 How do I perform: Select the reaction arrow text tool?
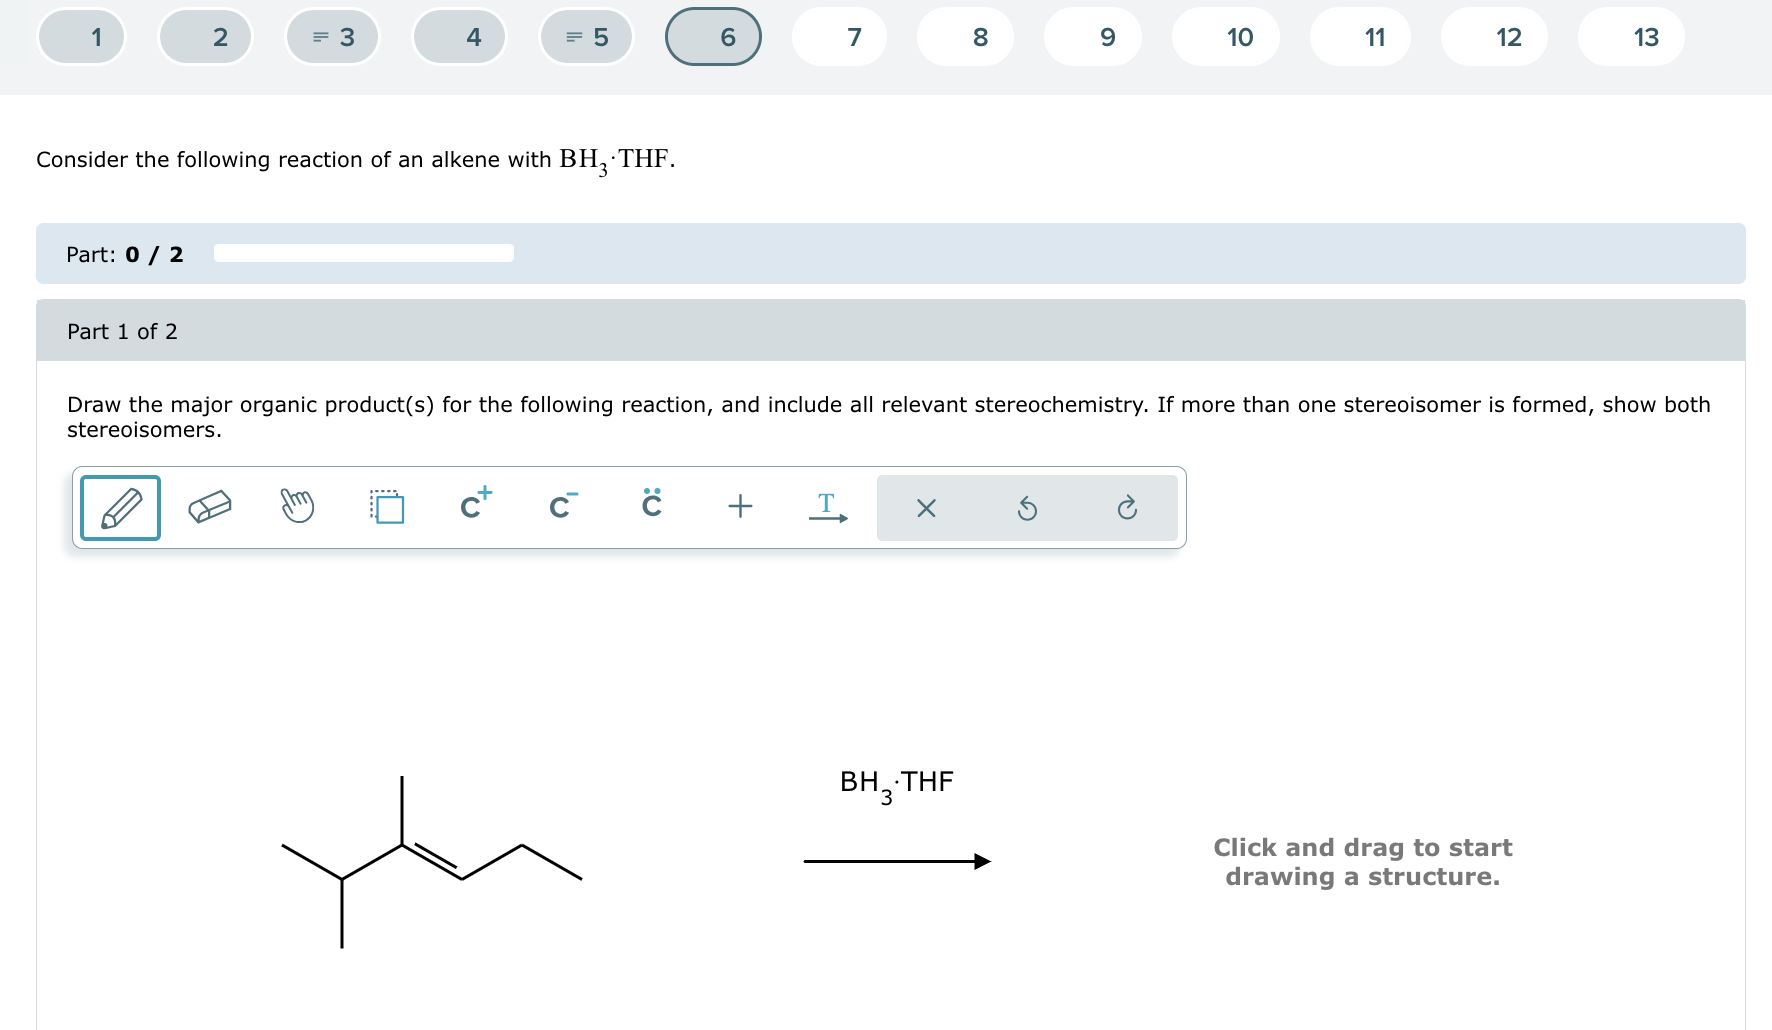click(x=828, y=508)
